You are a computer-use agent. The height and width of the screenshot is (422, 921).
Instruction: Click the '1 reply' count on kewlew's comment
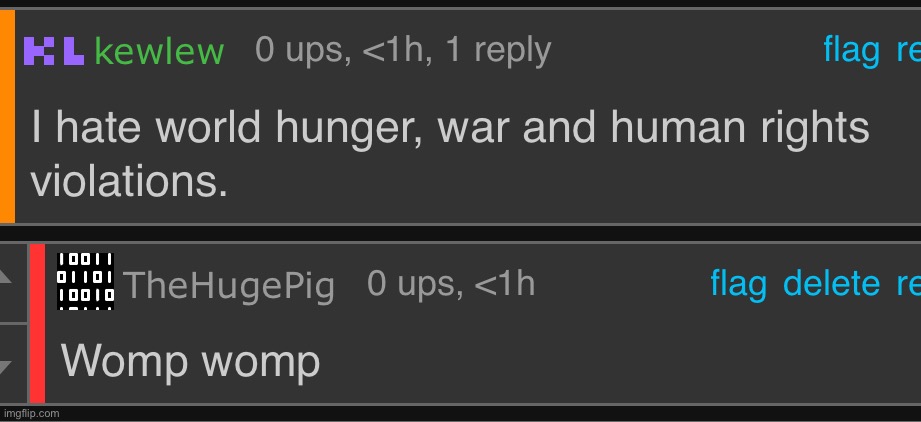coord(498,51)
